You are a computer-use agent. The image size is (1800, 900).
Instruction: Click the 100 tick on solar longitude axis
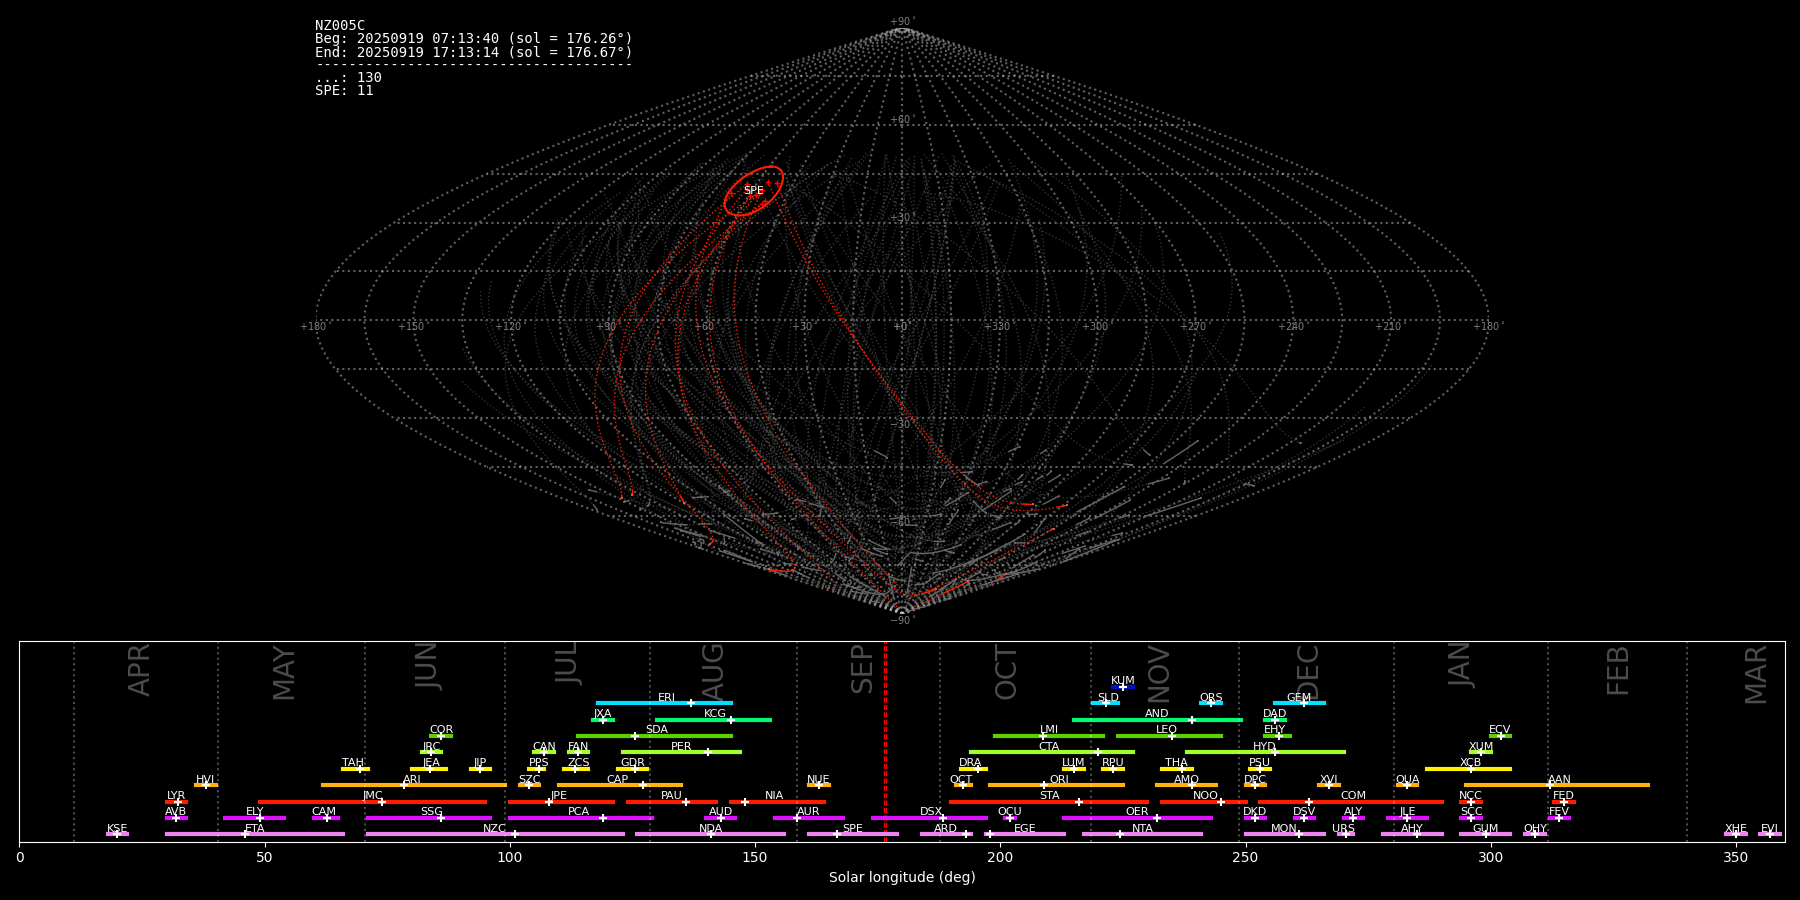510,858
